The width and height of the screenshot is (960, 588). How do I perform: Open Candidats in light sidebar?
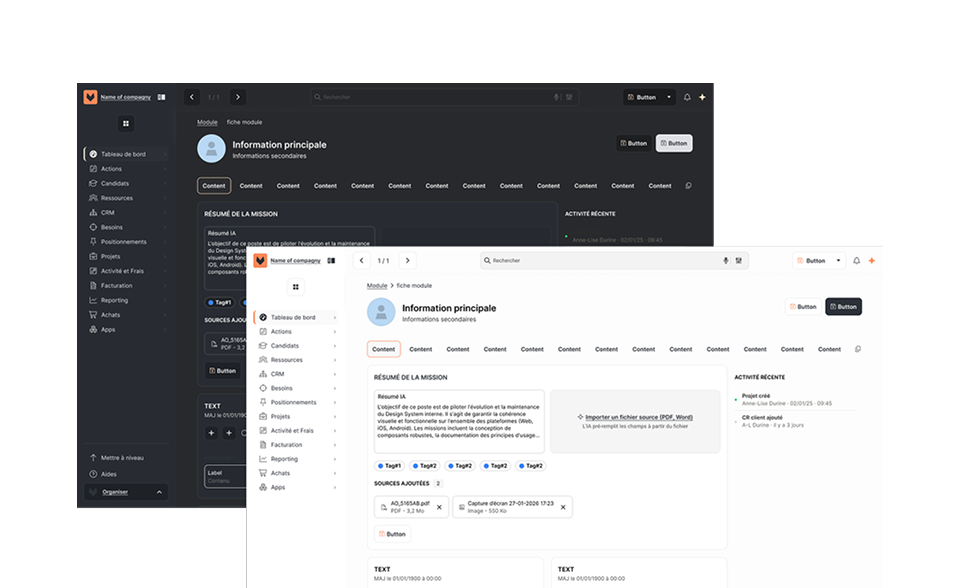[x=296, y=345]
